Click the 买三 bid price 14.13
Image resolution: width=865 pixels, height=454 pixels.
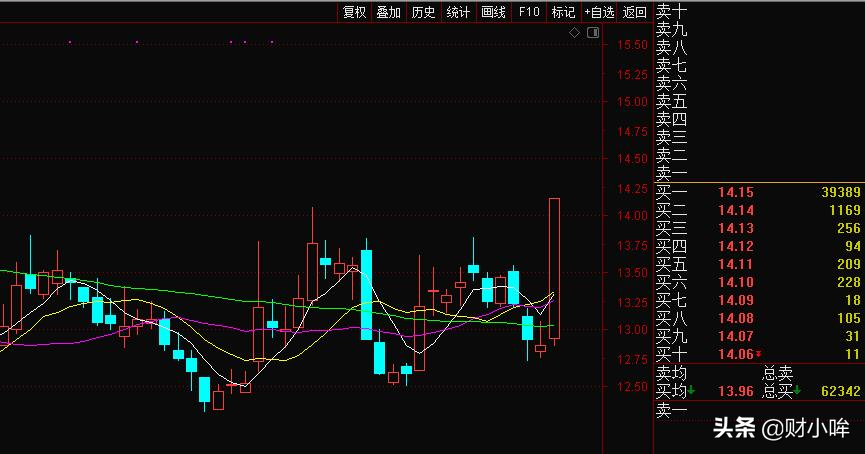click(736, 228)
